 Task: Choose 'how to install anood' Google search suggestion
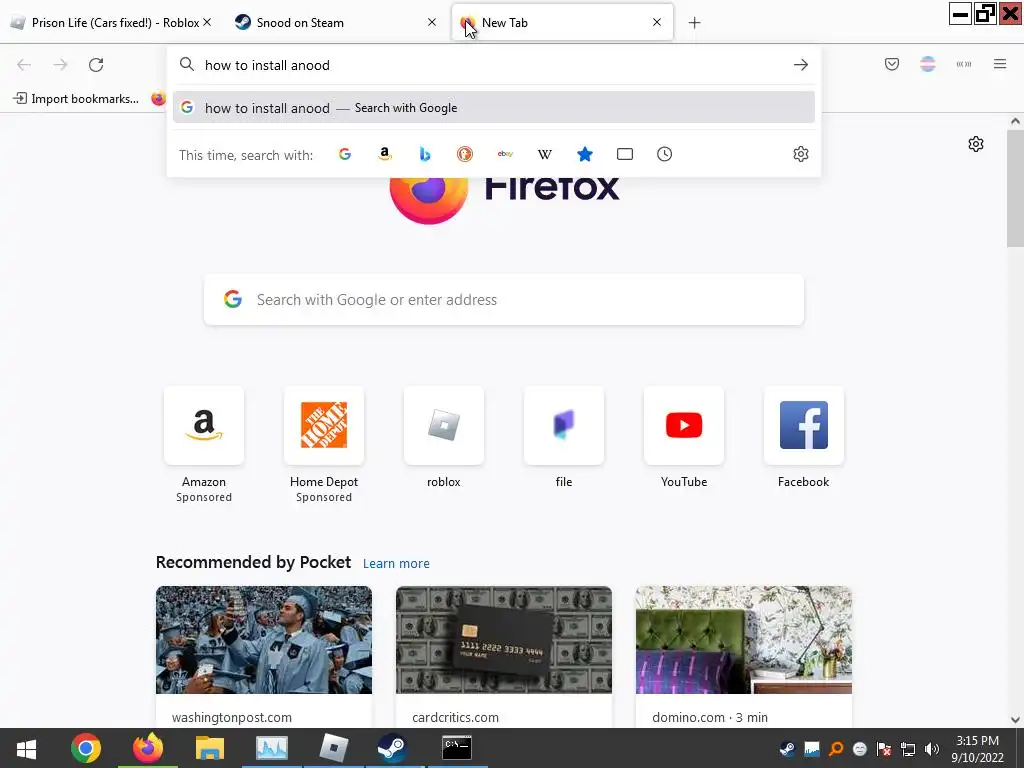(494, 108)
